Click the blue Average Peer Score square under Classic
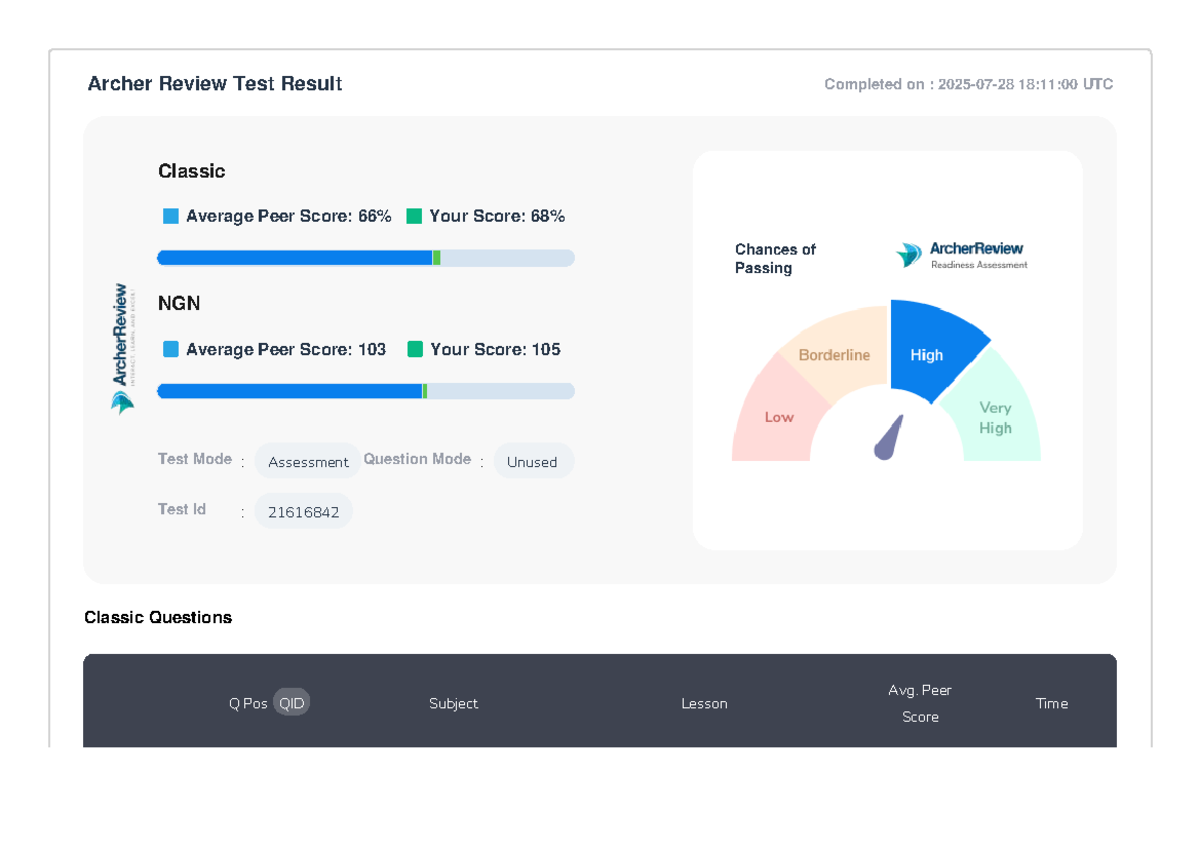Image resolution: width=1200 pixels, height=849 pixels. tap(171, 216)
